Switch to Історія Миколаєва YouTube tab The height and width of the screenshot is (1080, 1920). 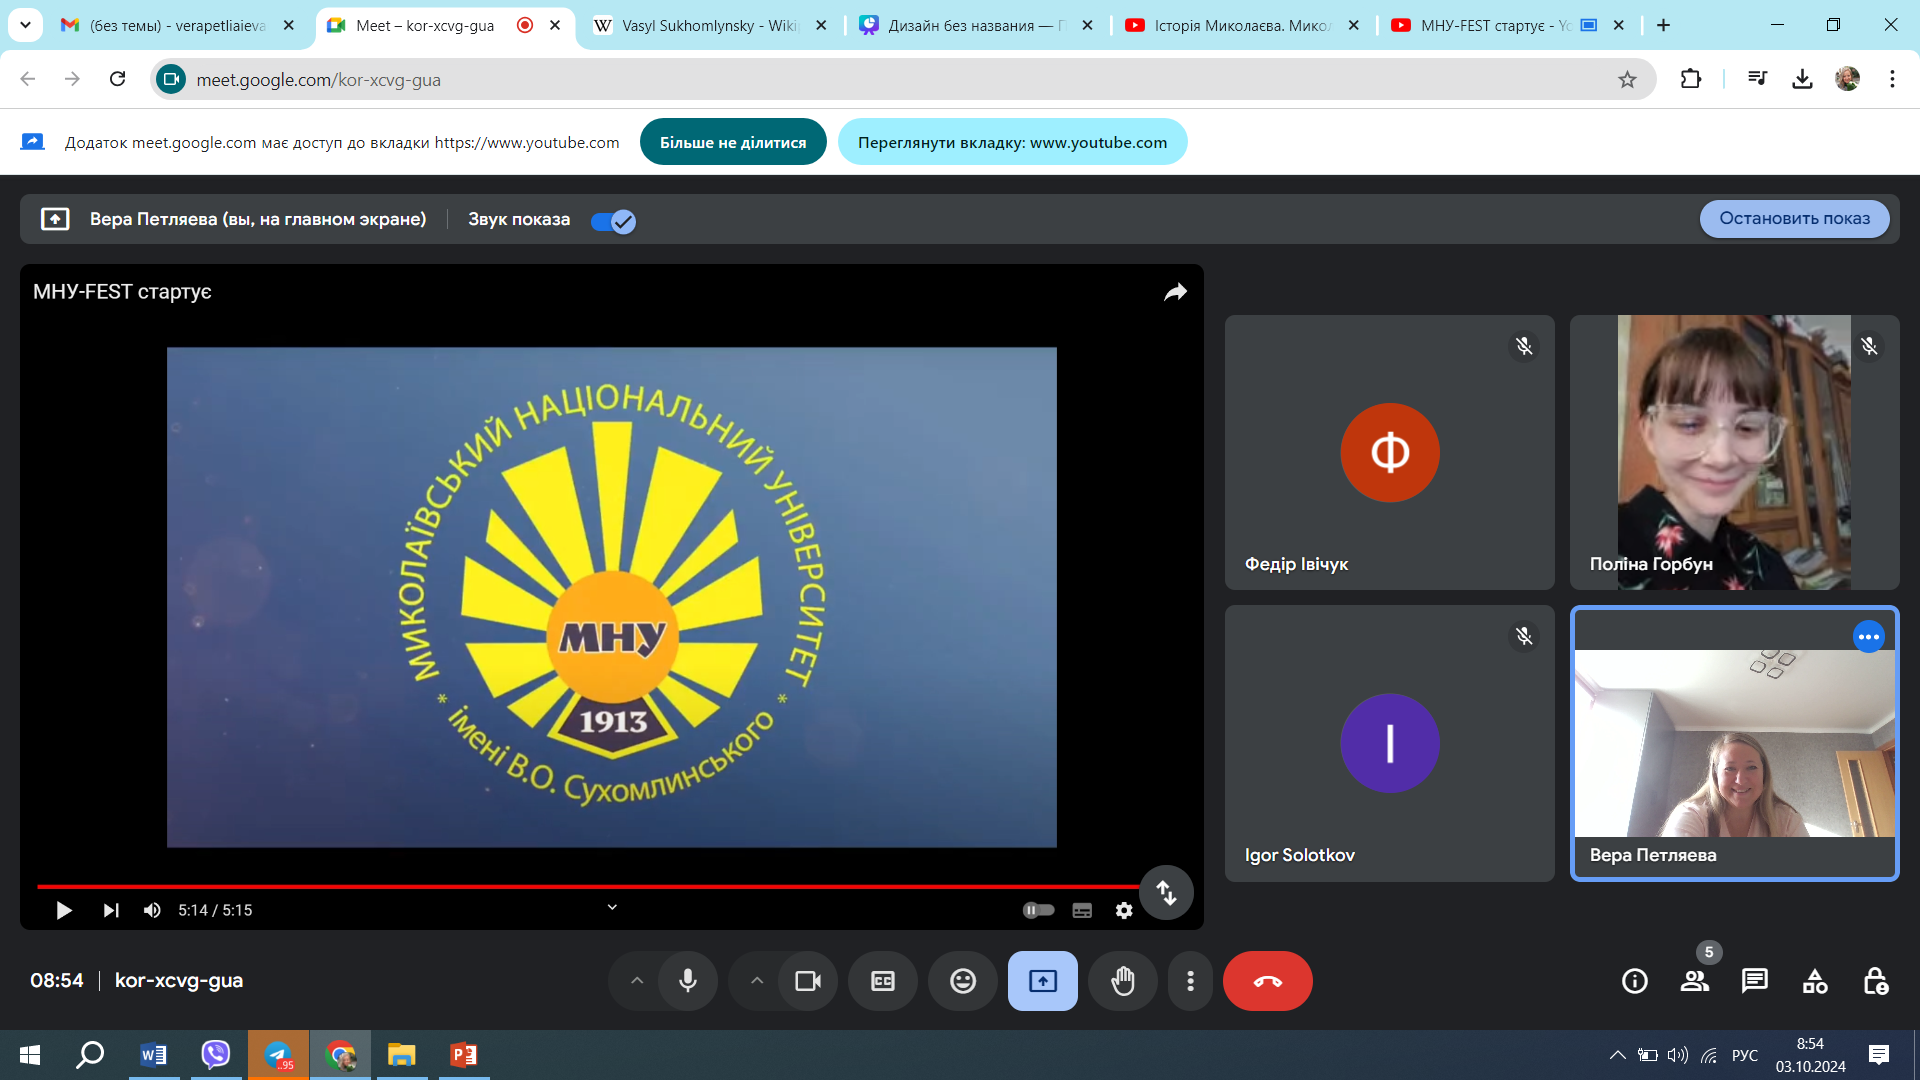click(x=1243, y=25)
